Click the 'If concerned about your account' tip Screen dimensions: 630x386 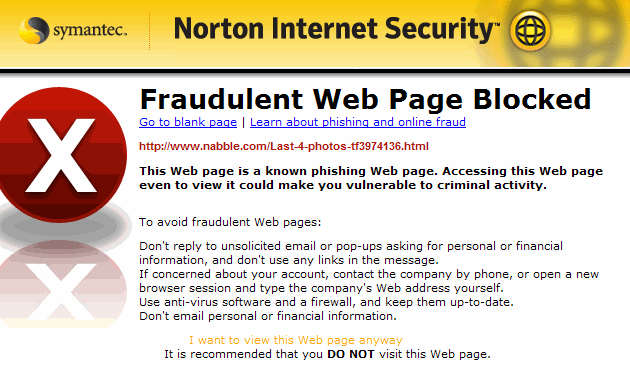369,281
